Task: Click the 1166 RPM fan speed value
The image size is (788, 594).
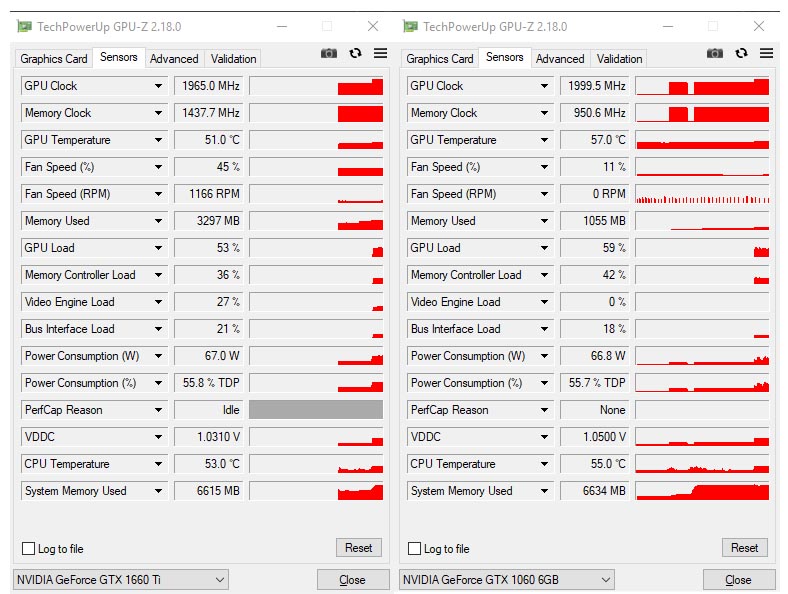Action: coord(209,194)
